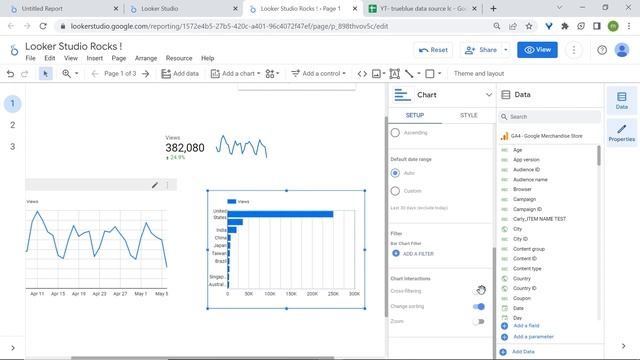Click the blue View button

tap(537, 50)
